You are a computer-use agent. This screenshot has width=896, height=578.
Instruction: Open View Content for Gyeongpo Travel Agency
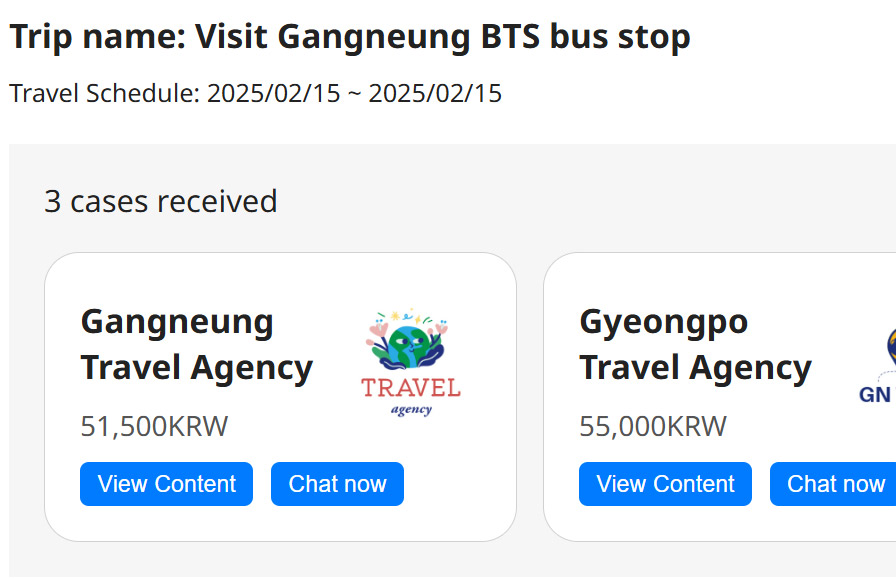coord(665,484)
